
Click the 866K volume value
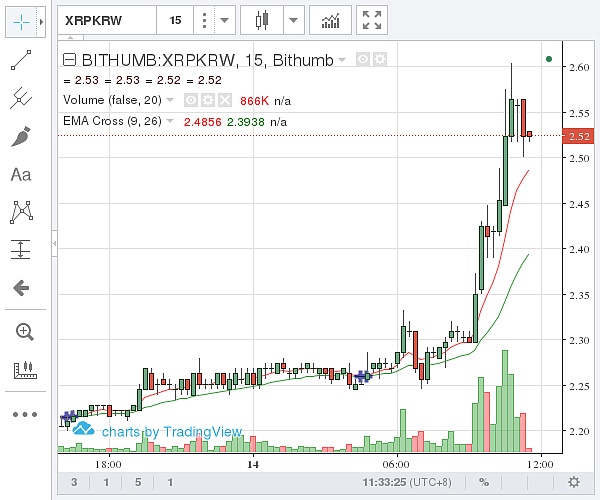[x=254, y=101]
